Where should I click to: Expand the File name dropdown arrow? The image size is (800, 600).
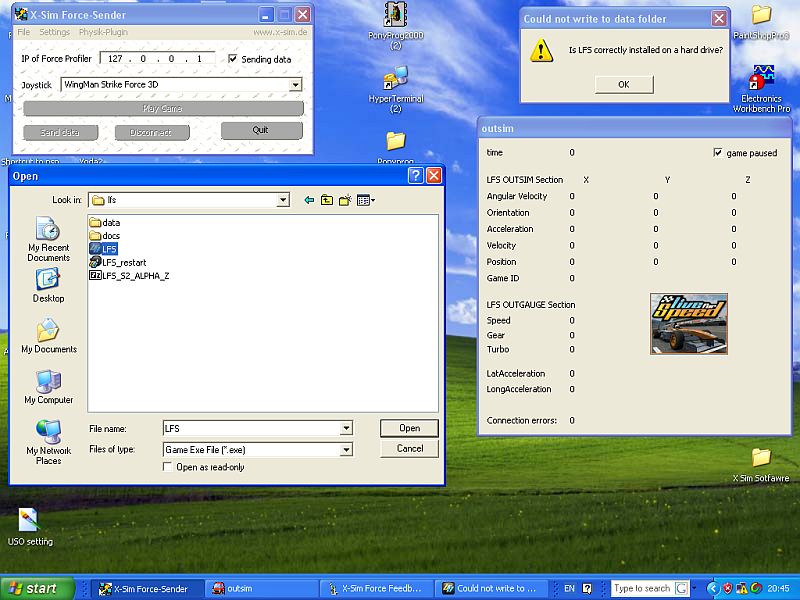346,428
